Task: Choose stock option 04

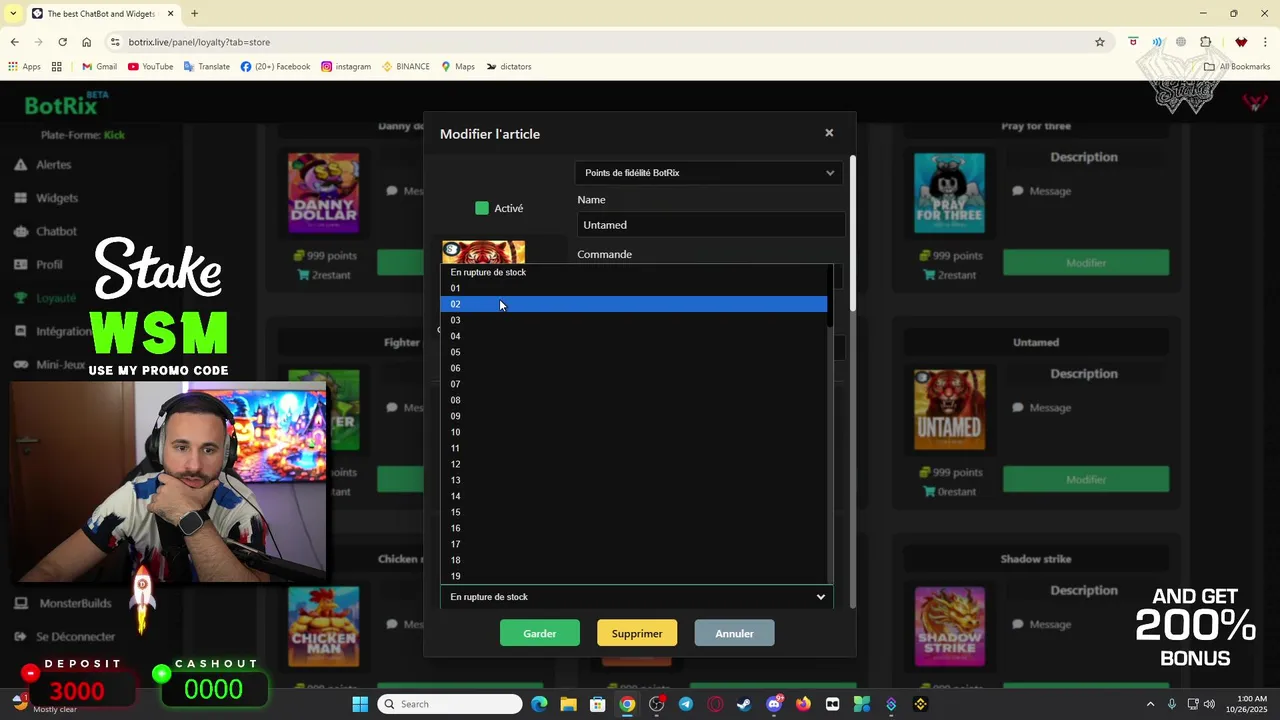Action: (x=634, y=336)
